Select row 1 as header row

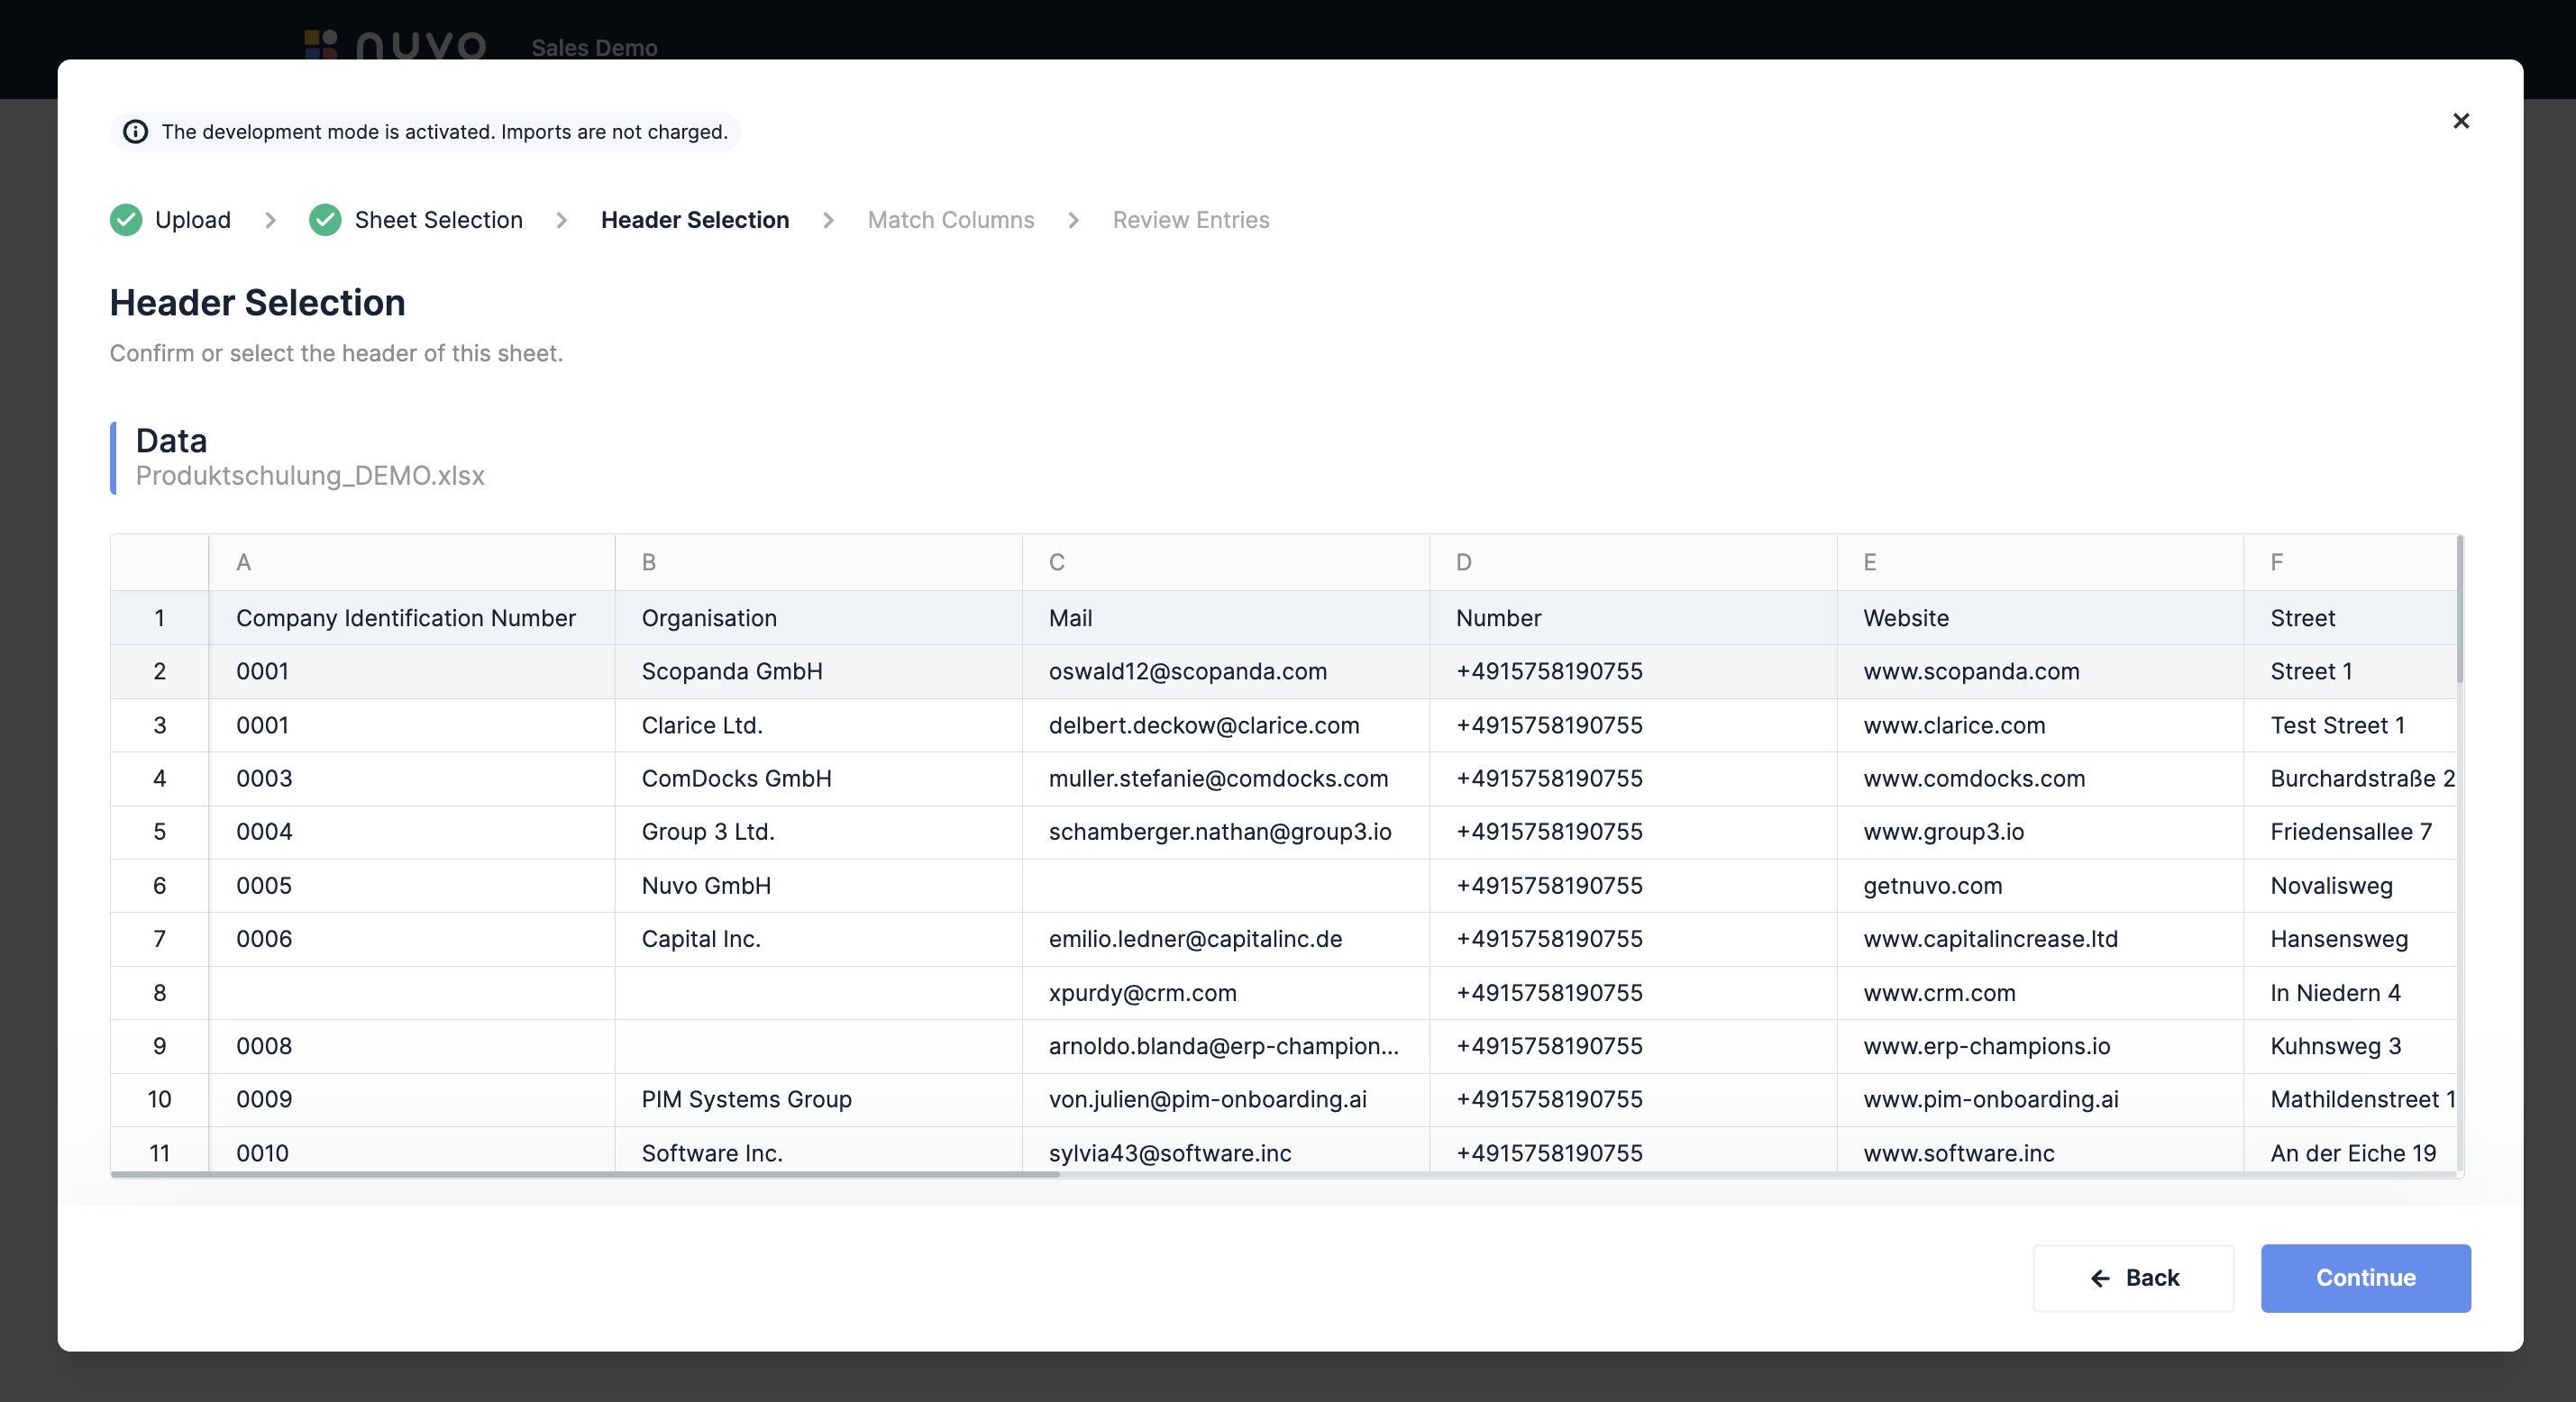[159, 618]
